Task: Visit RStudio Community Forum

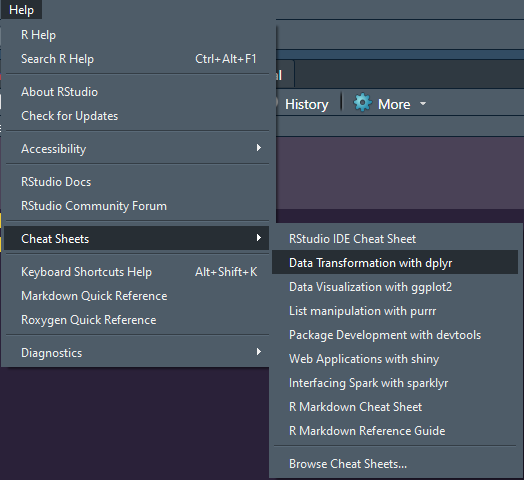Action: coord(137,206)
